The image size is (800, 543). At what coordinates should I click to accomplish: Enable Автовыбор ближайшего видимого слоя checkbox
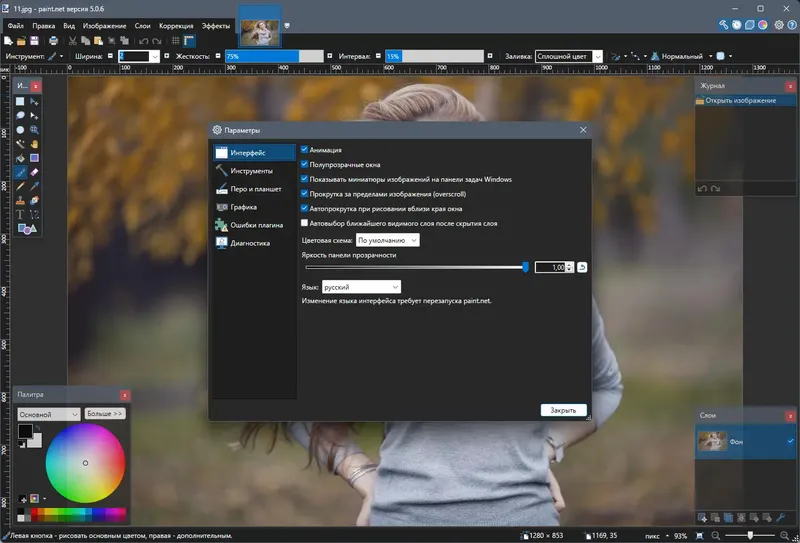[x=305, y=223]
